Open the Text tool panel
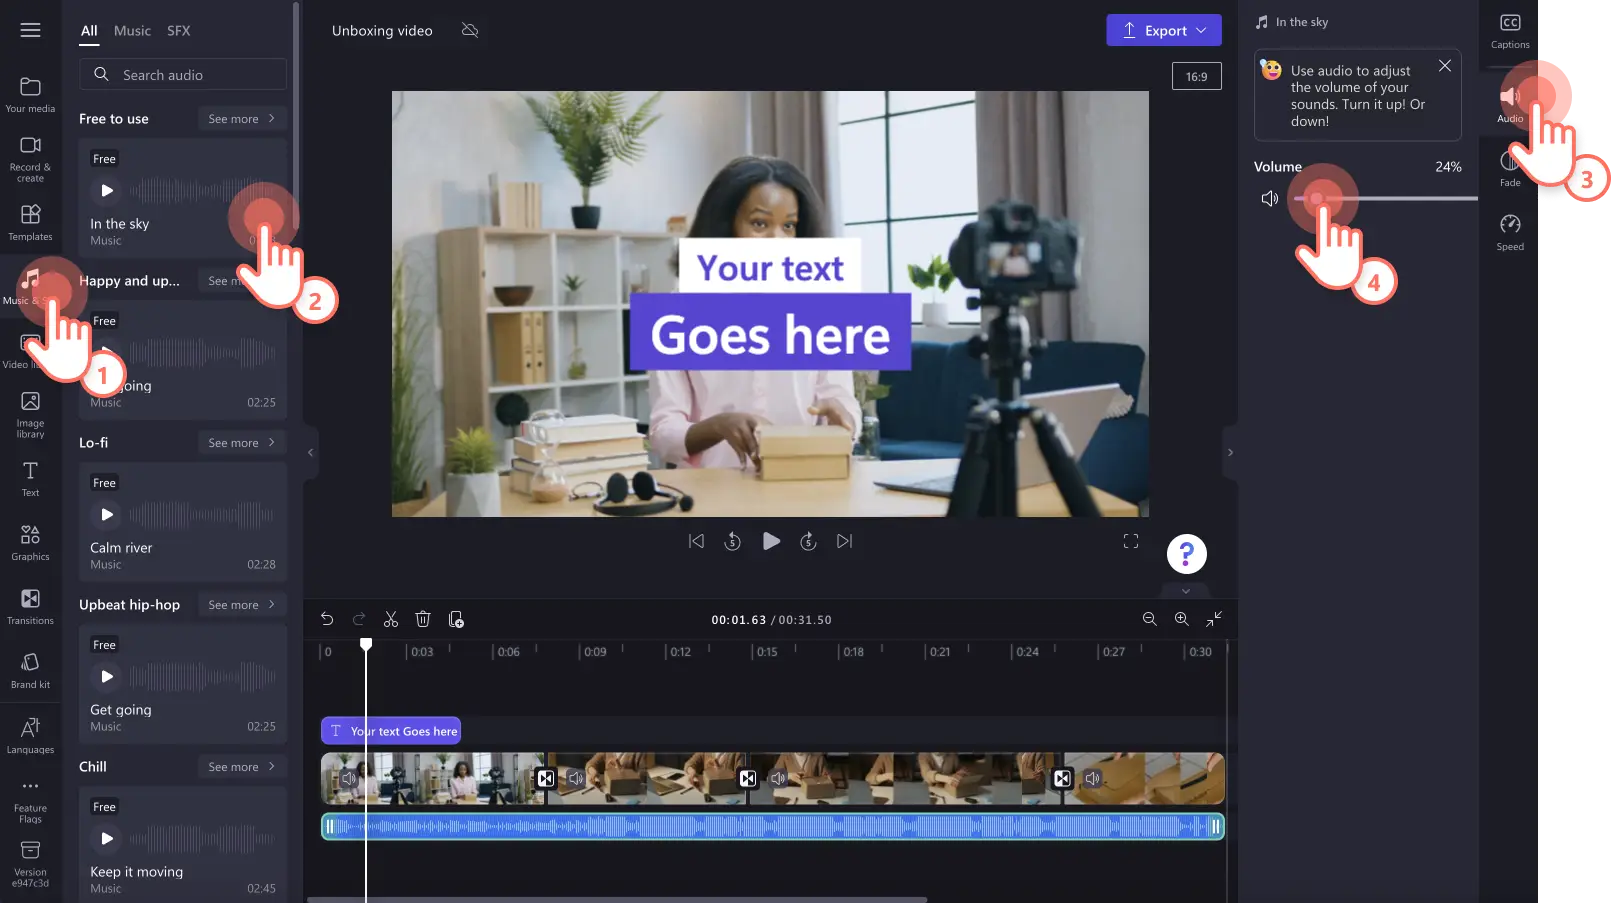The height and width of the screenshot is (903, 1611). click(x=30, y=479)
